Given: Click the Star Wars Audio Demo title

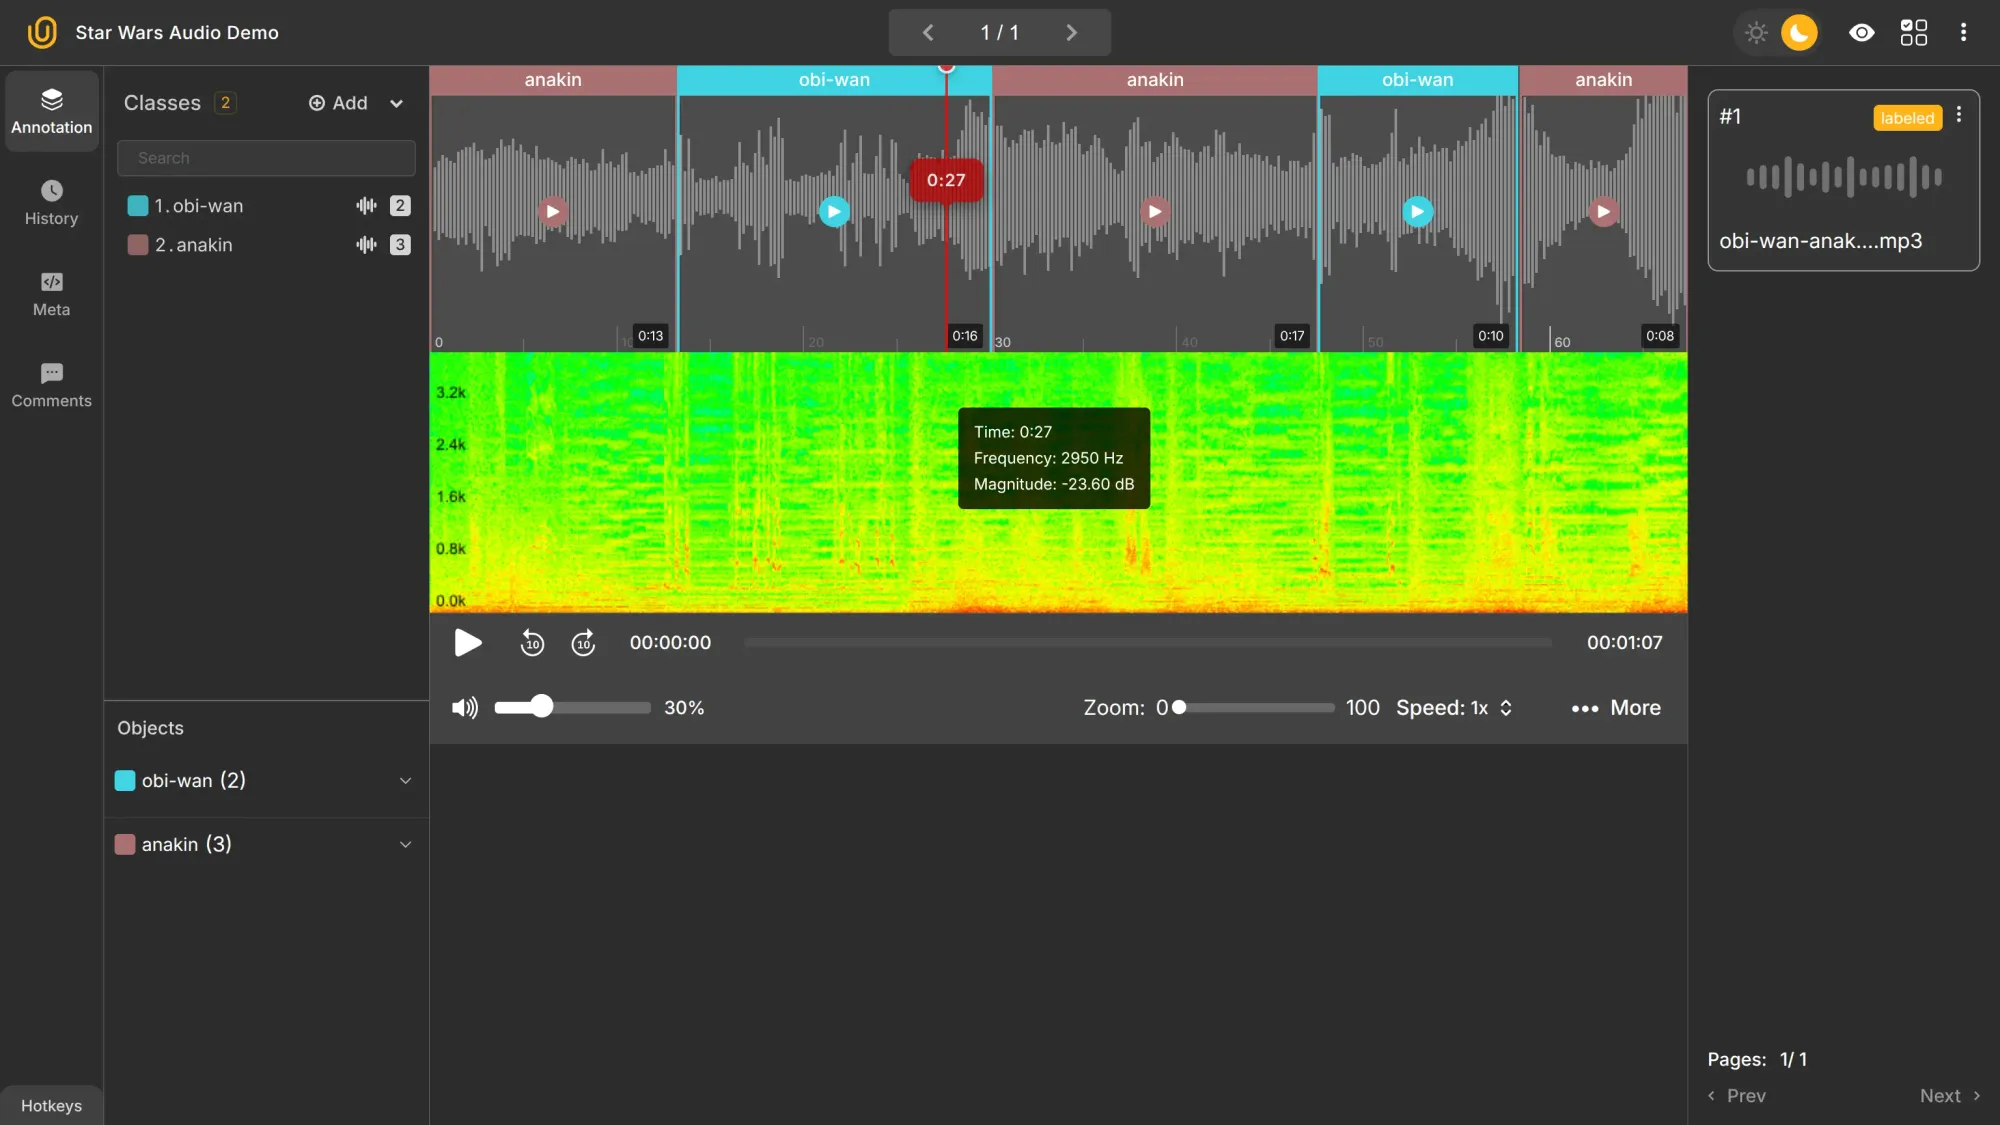Looking at the screenshot, I should point(177,33).
